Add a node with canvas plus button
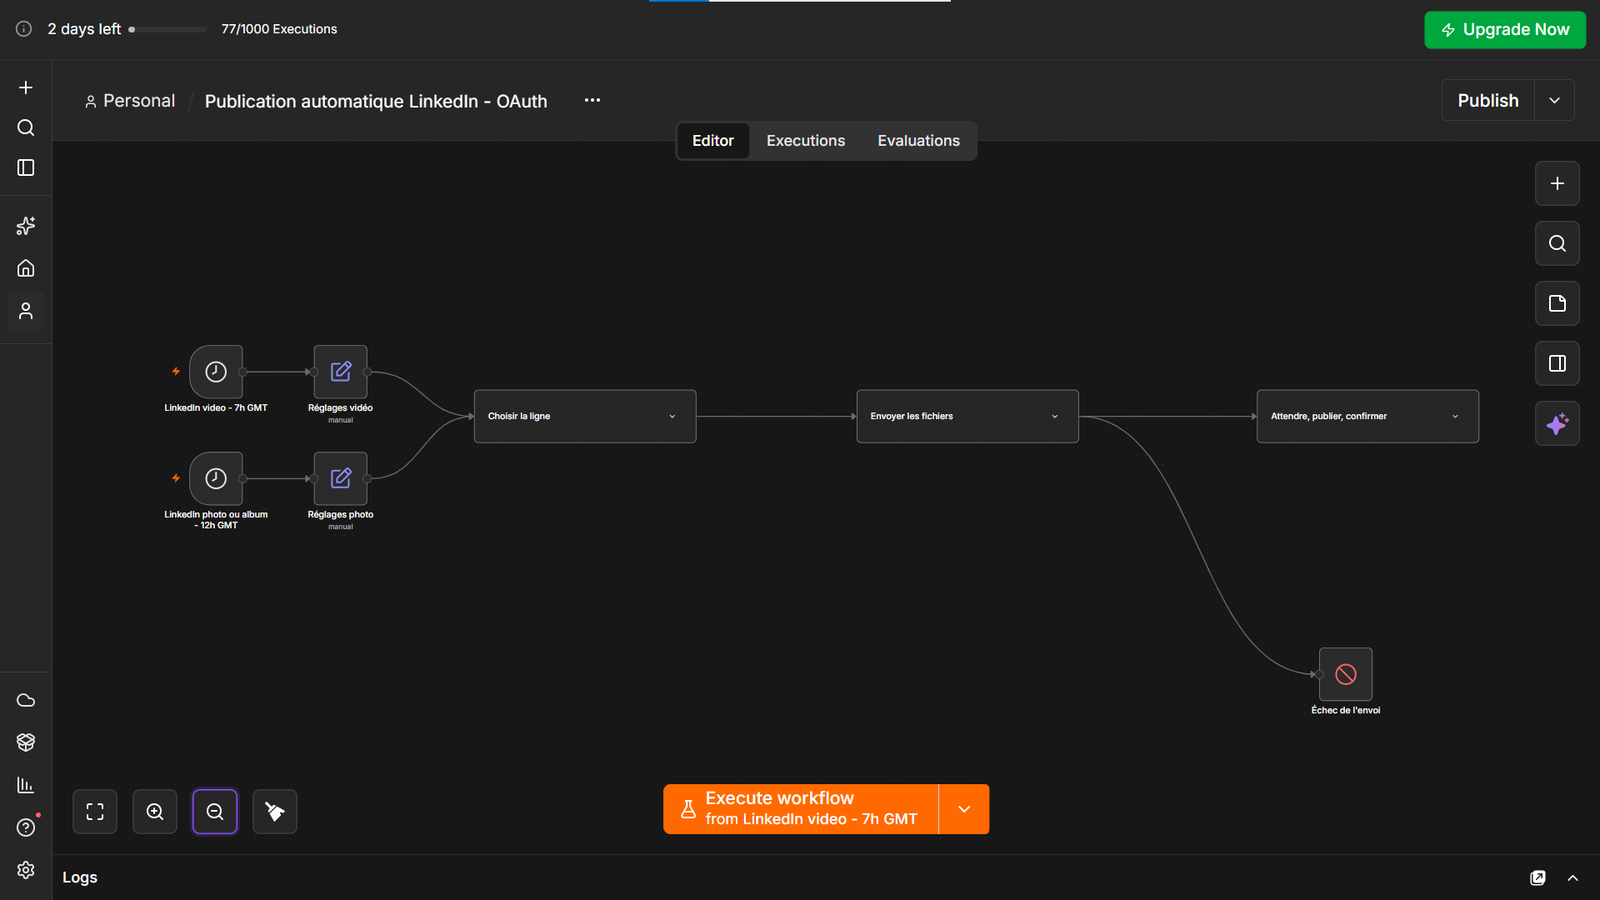Viewport: 1600px width, 900px height. tap(1557, 183)
